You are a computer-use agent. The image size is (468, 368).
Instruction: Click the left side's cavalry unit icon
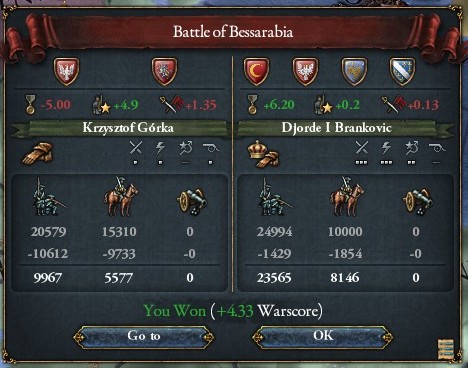120,197
